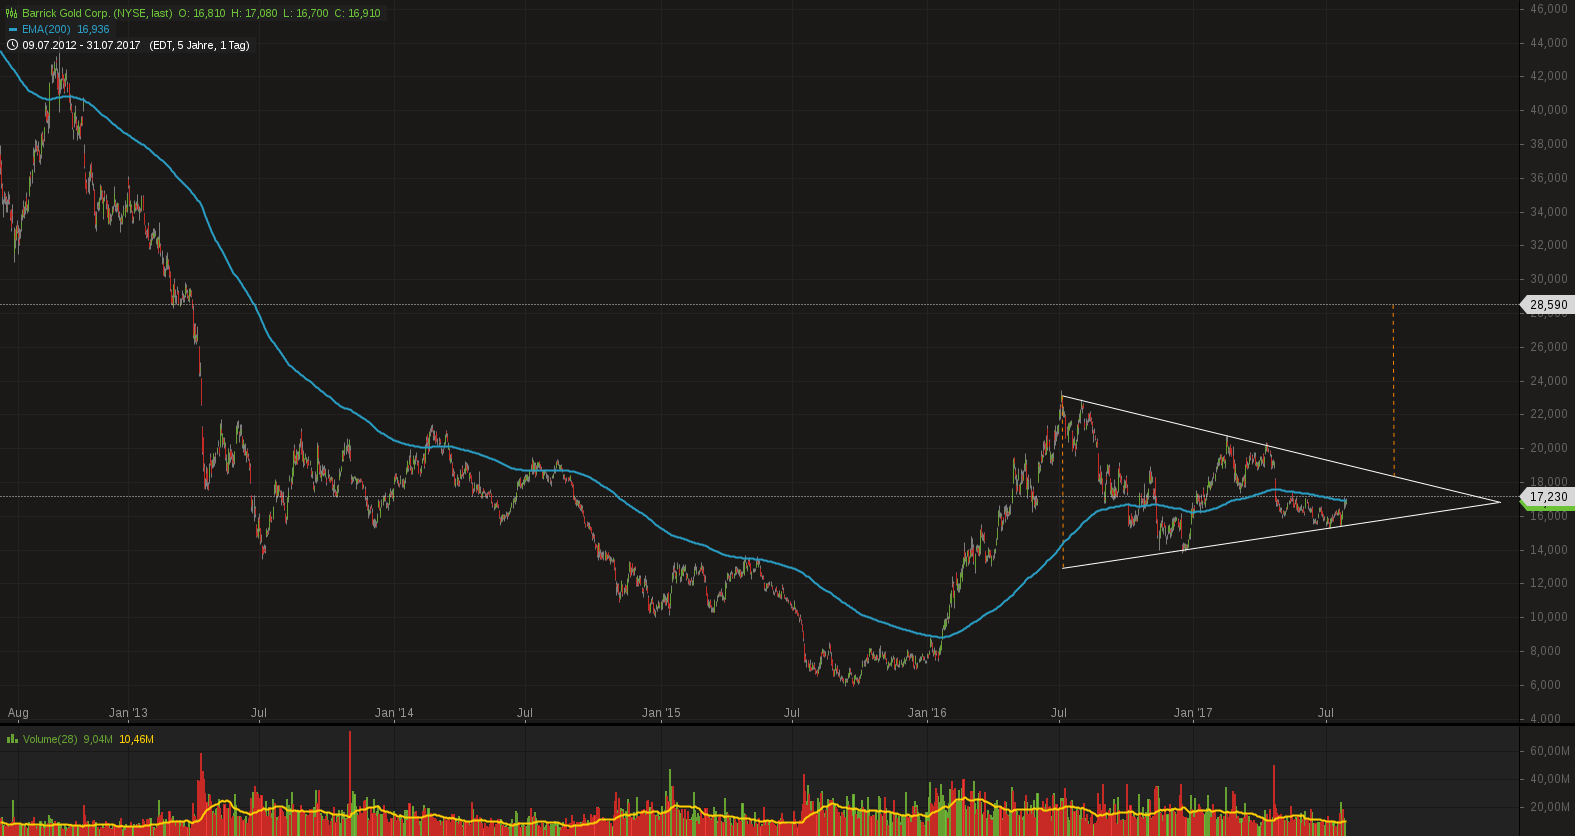
Task: Click the Jan '15 time axis label
Action: tap(661, 713)
